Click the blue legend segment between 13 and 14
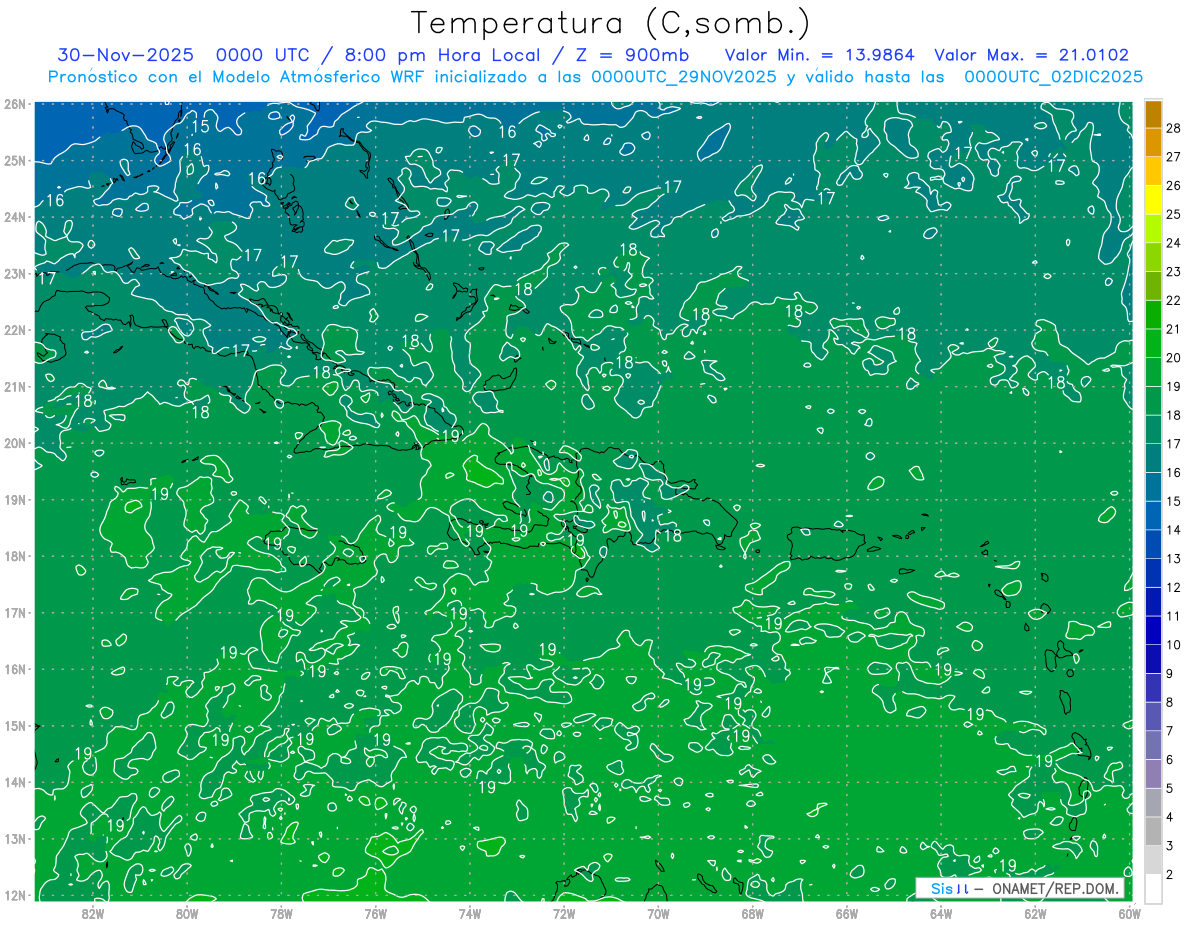Viewport: 1200px width, 927px height. pyautogui.click(x=1153, y=545)
